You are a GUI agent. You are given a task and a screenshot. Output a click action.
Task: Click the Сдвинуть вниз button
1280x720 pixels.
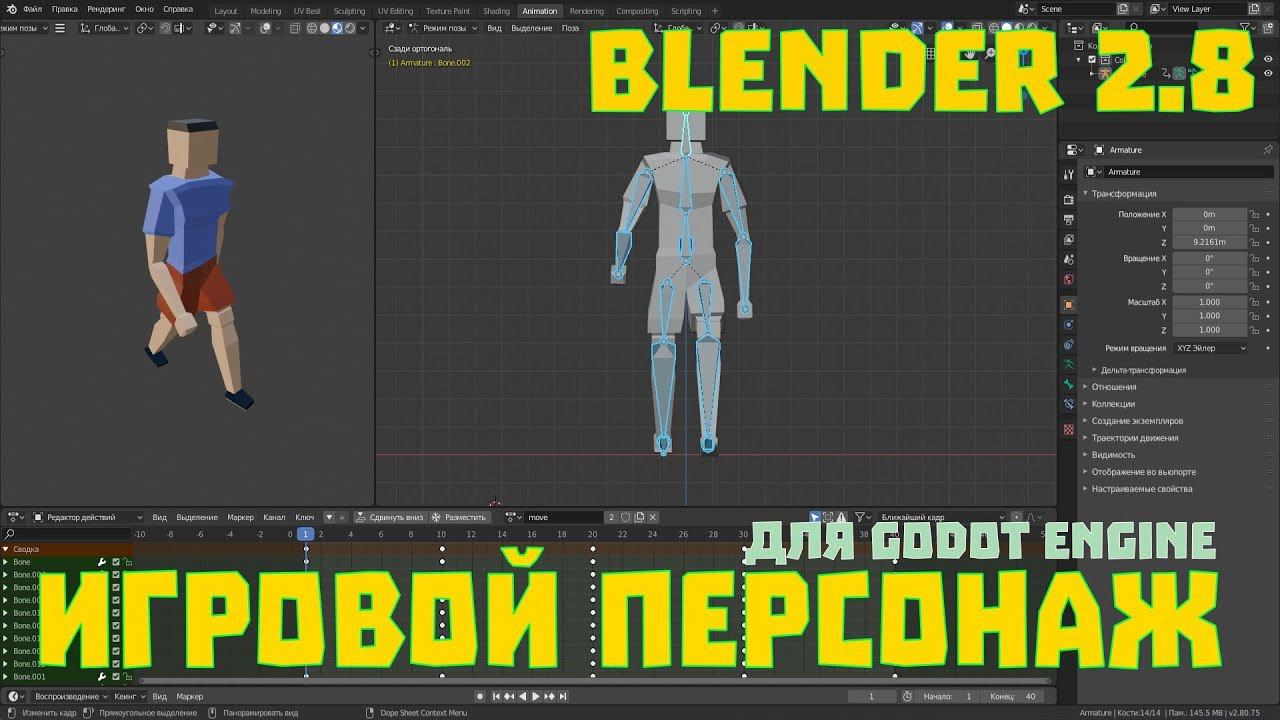390,517
